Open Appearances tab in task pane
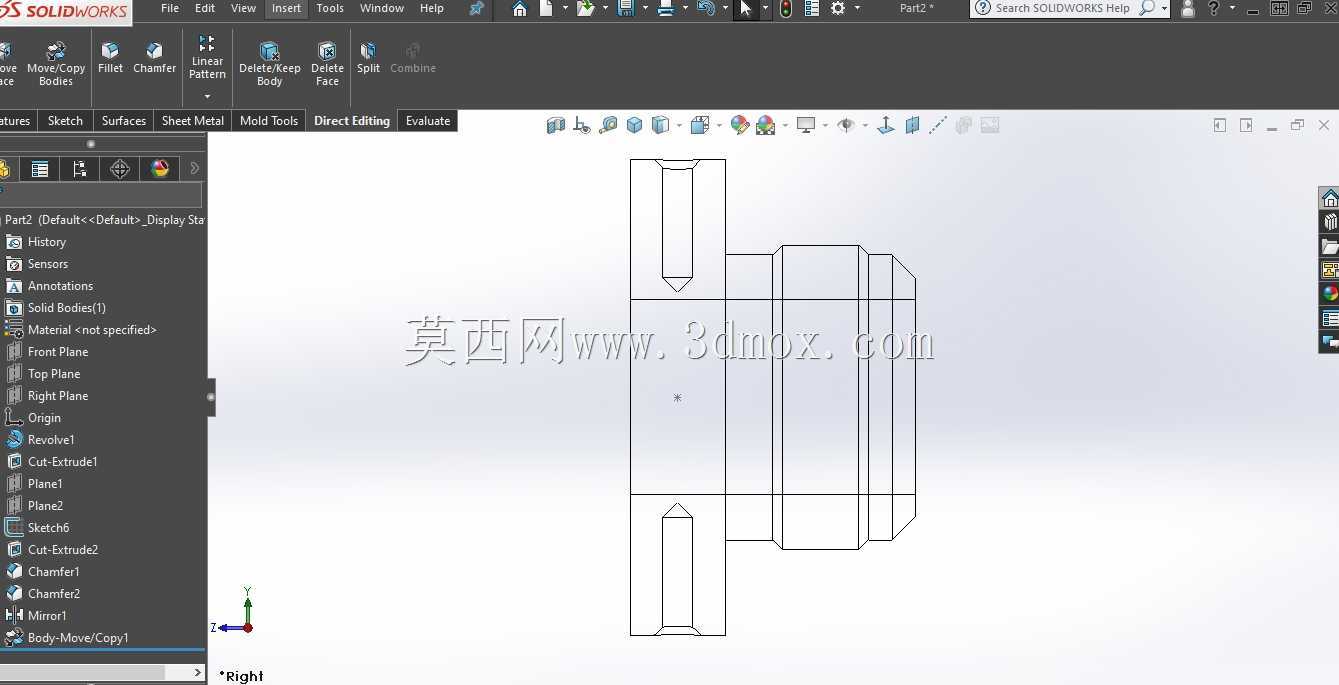 point(1329,294)
